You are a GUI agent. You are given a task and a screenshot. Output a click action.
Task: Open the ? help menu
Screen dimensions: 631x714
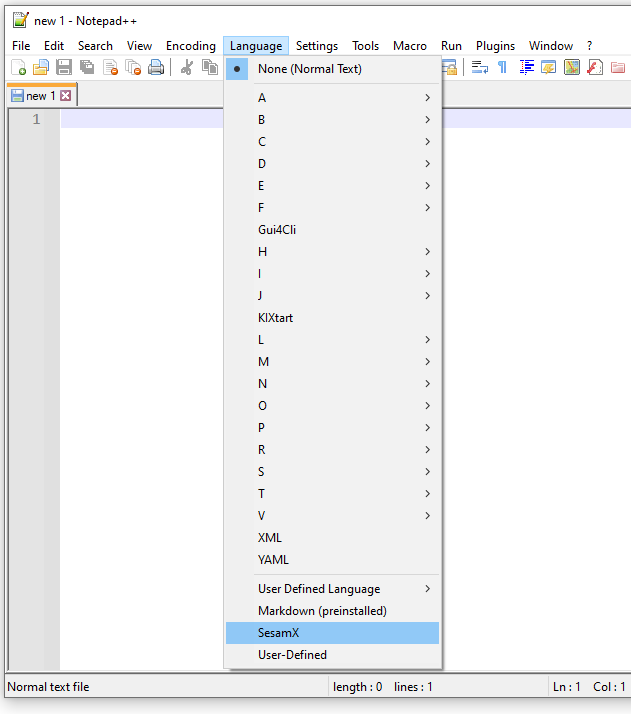[590, 46]
